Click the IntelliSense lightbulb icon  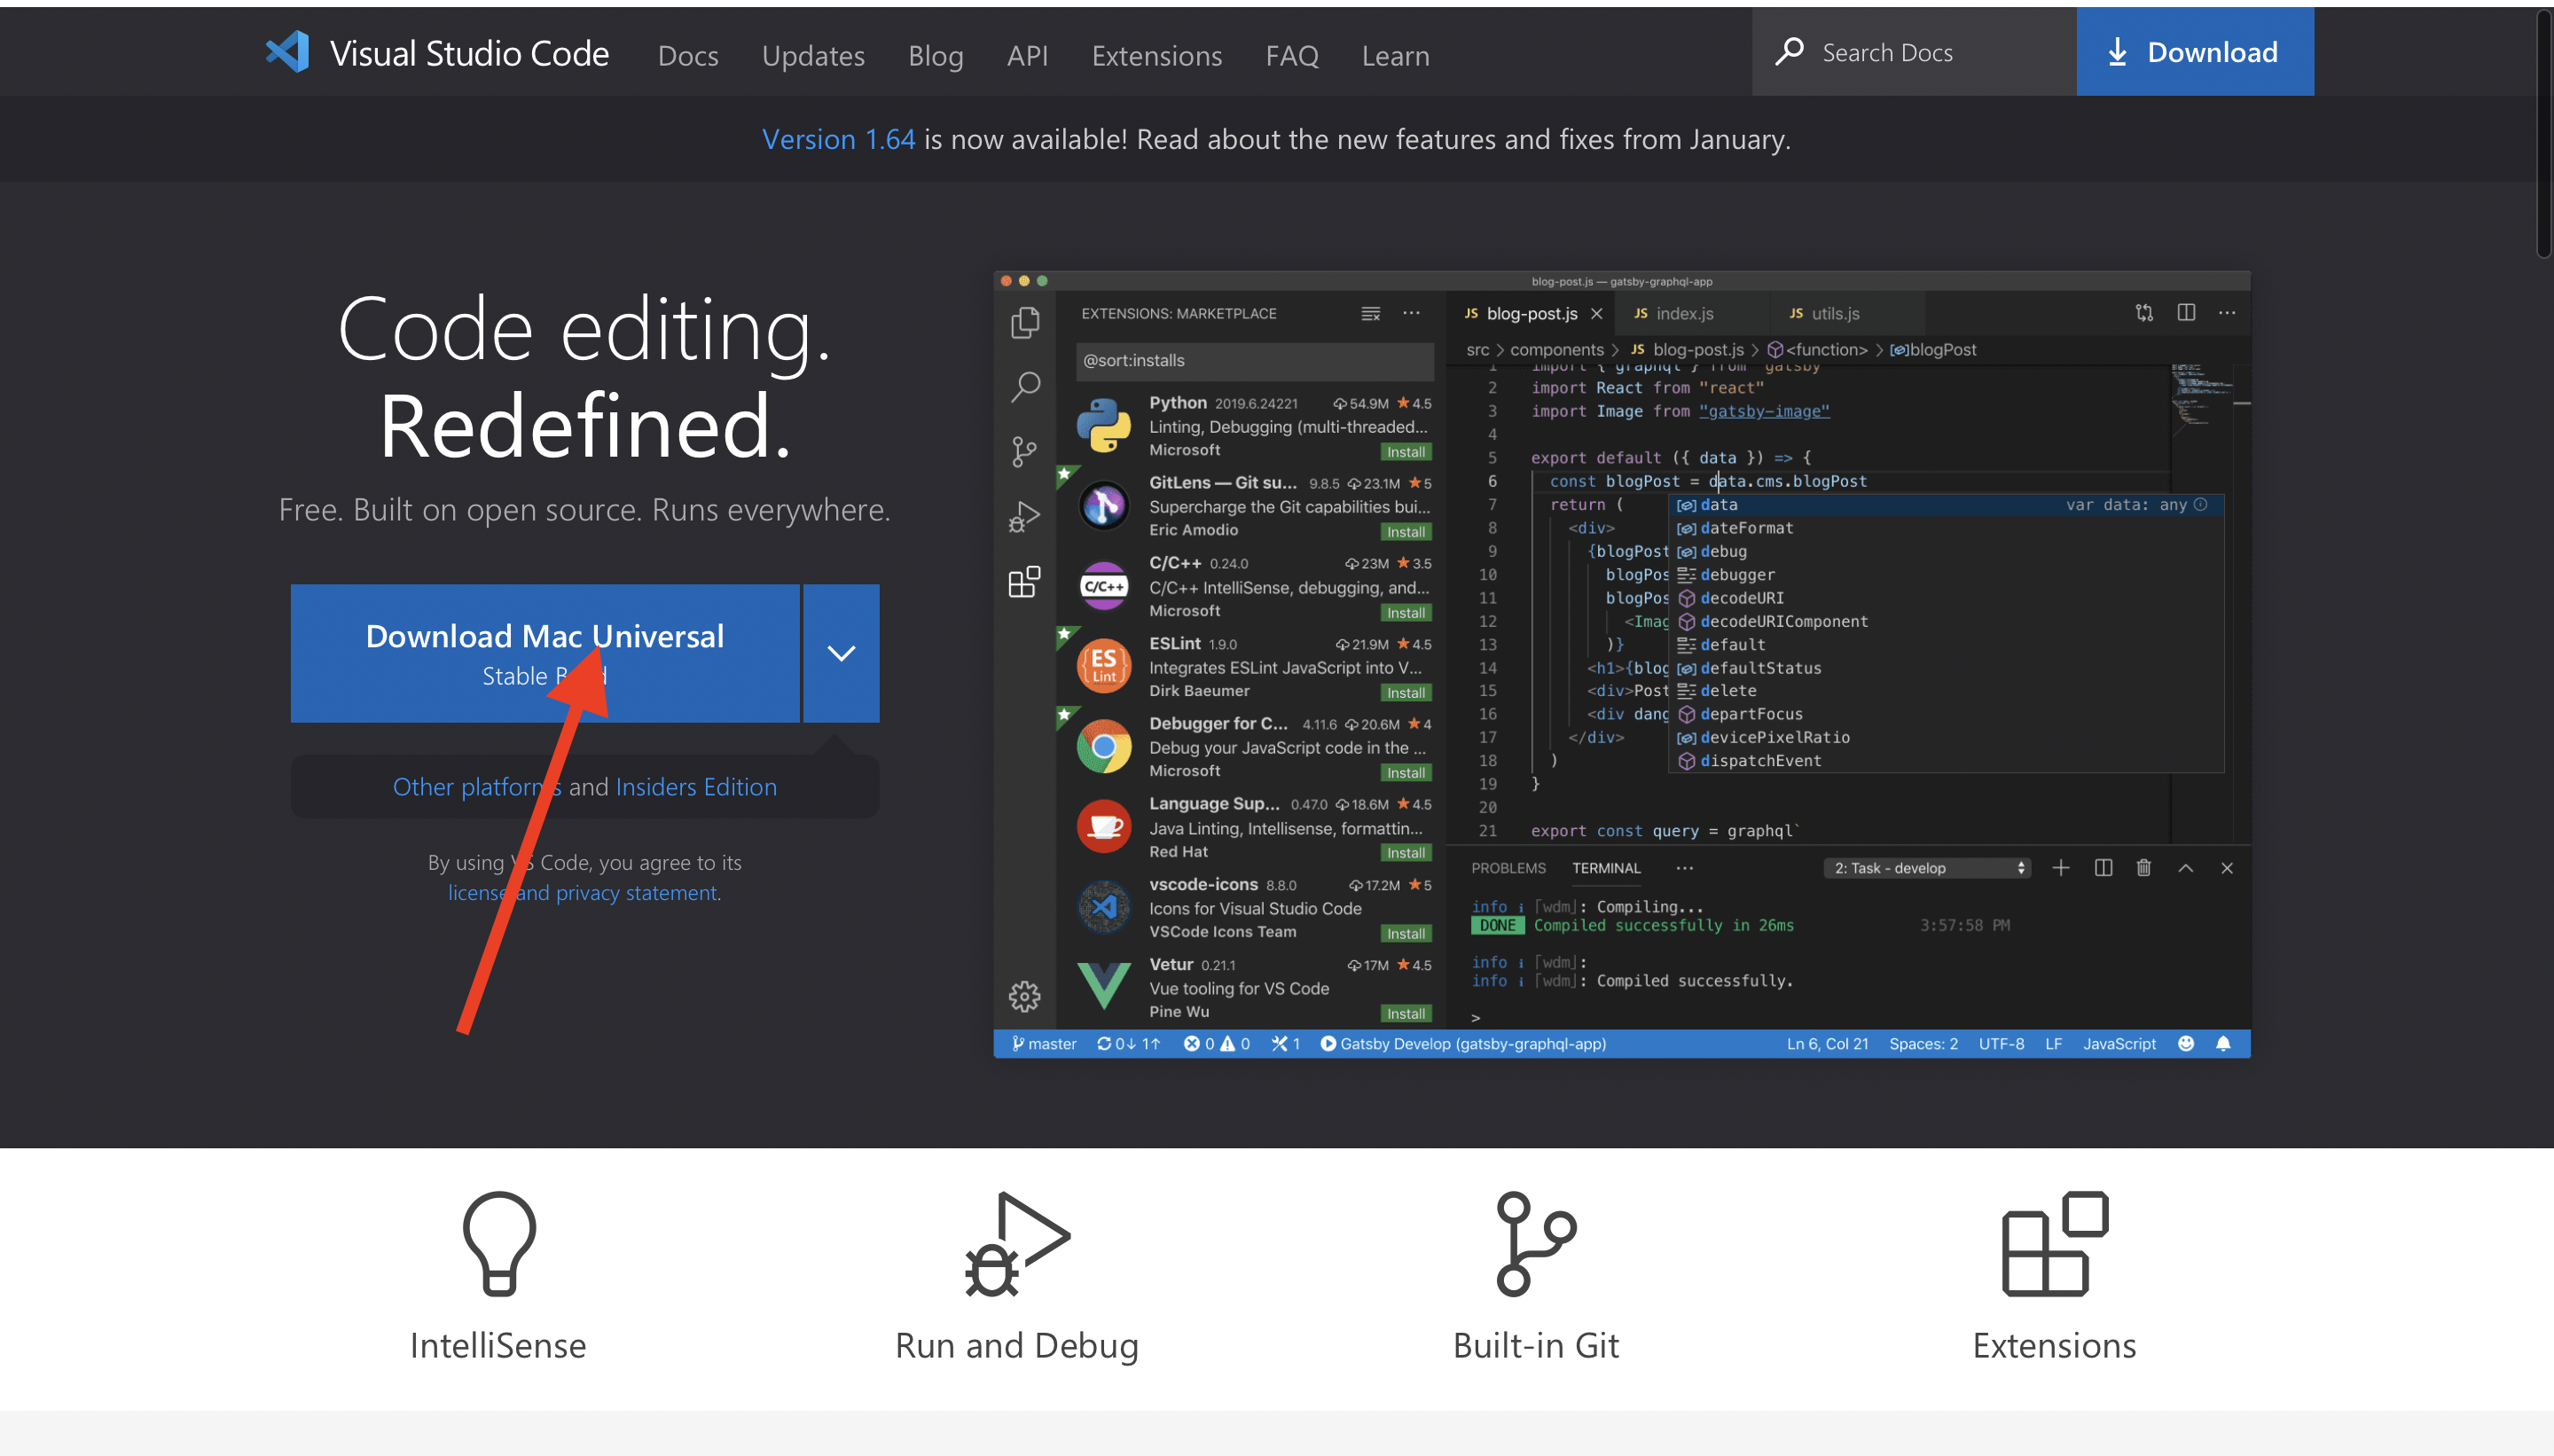[499, 1243]
